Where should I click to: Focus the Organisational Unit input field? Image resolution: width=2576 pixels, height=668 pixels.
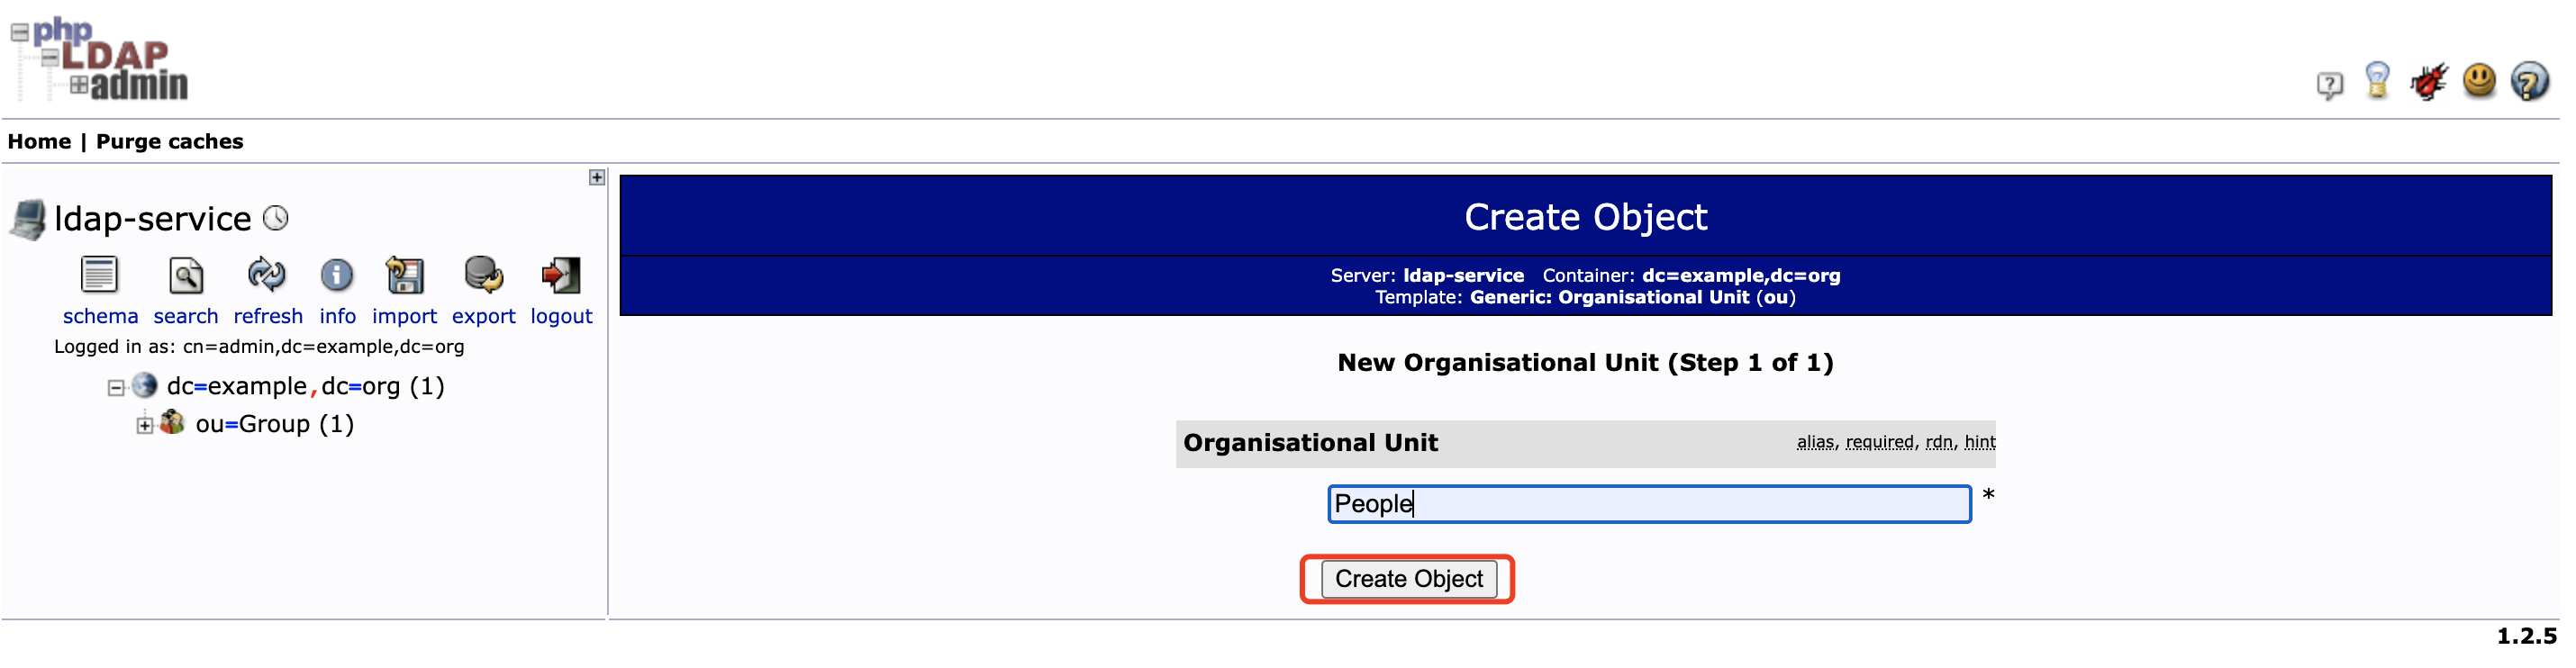[x=1649, y=504]
